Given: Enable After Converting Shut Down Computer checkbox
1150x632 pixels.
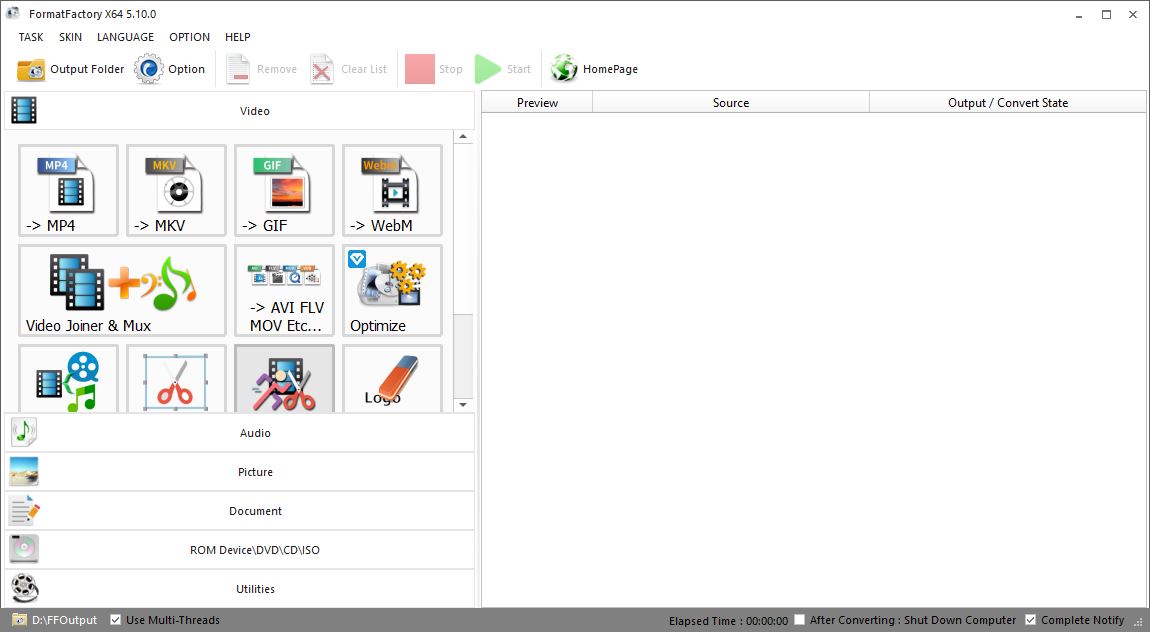Looking at the screenshot, I should point(799,620).
